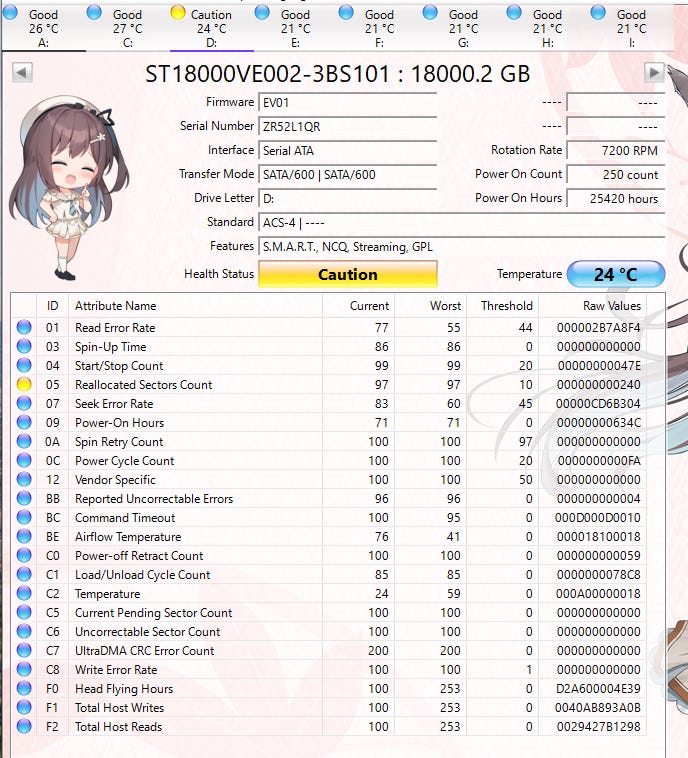Click the blue status icon for Start/Stop Count
The width and height of the screenshot is (688, 758).
24,365
